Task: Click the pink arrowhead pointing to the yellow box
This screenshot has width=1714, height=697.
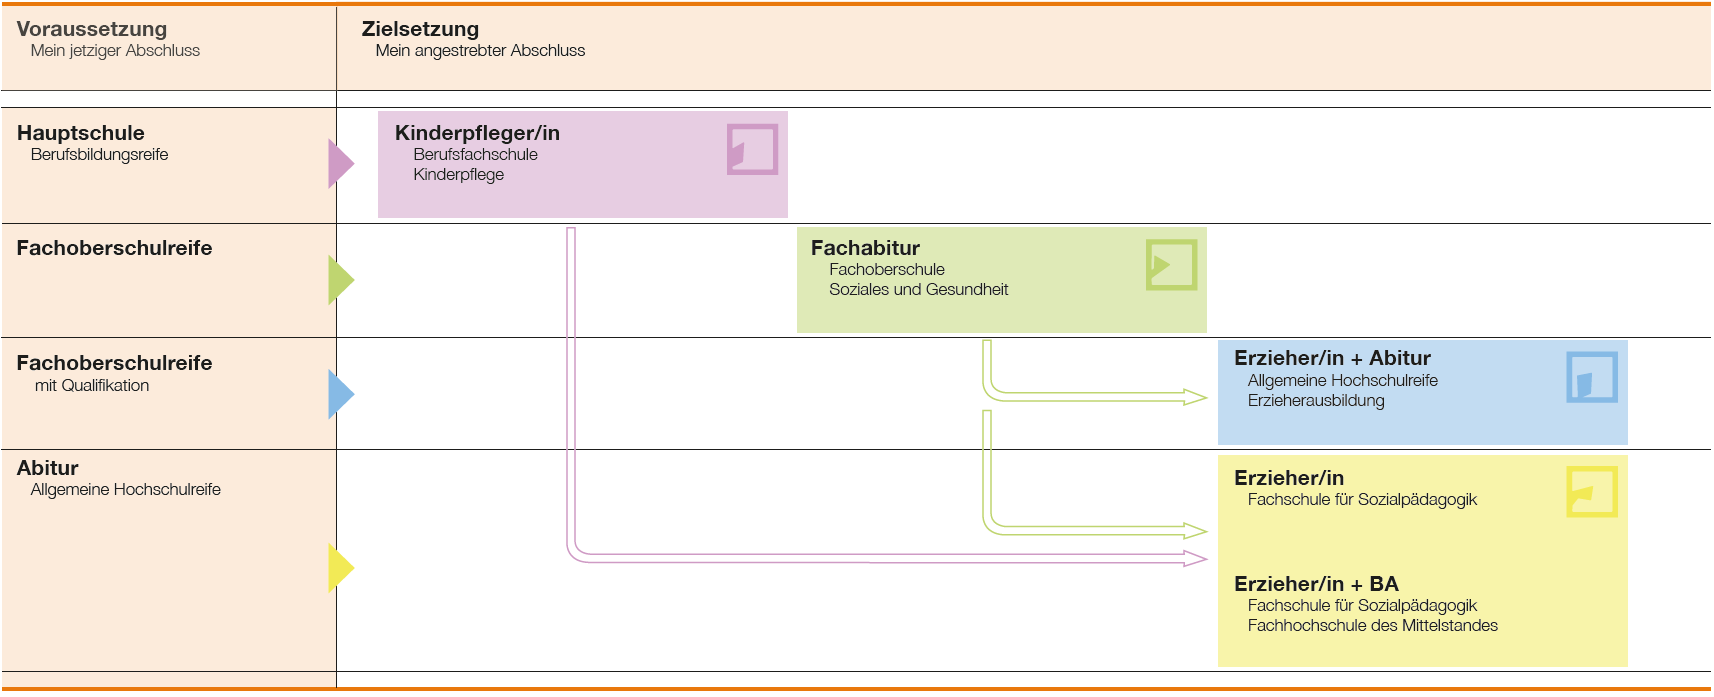Action: pyautogui.click(x=1195, y=558)
